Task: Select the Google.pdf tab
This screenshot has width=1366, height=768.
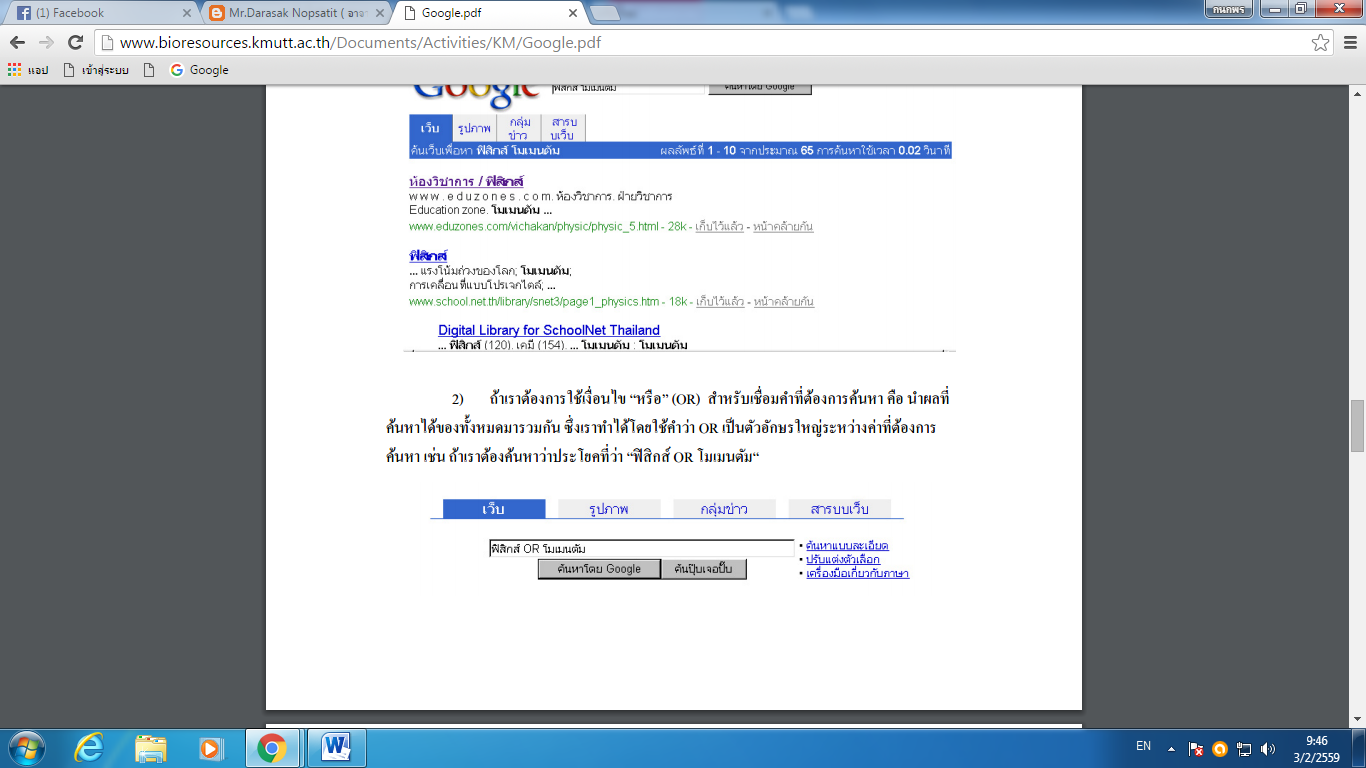Action: pos(487,13)
